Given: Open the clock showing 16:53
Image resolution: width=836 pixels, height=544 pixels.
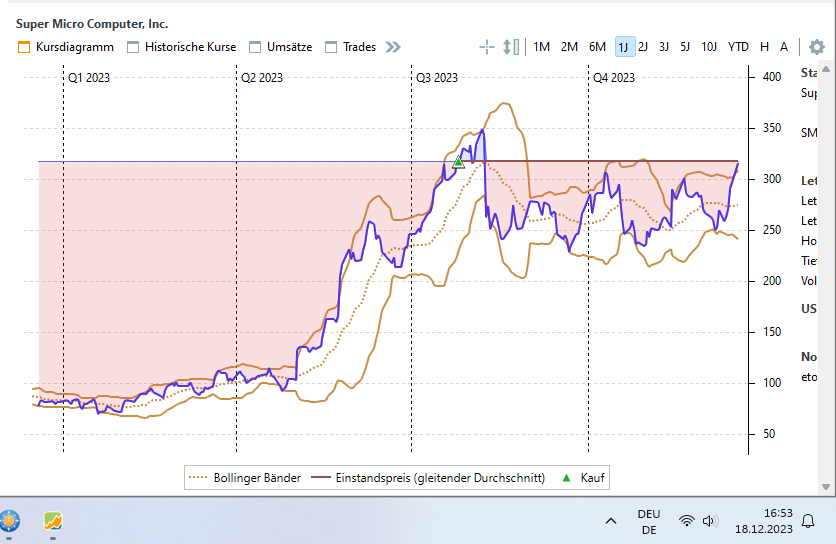Looking at the screenshot, I should coord(763,521).
